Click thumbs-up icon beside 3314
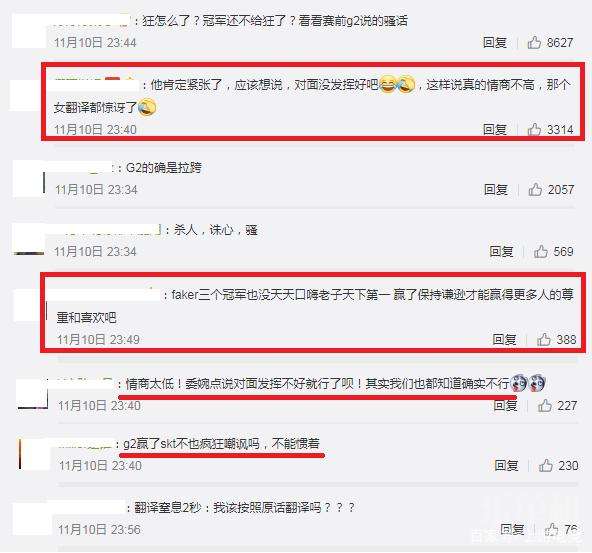The height and width of the screenshot is (553, 592). [x=534, y=129]
